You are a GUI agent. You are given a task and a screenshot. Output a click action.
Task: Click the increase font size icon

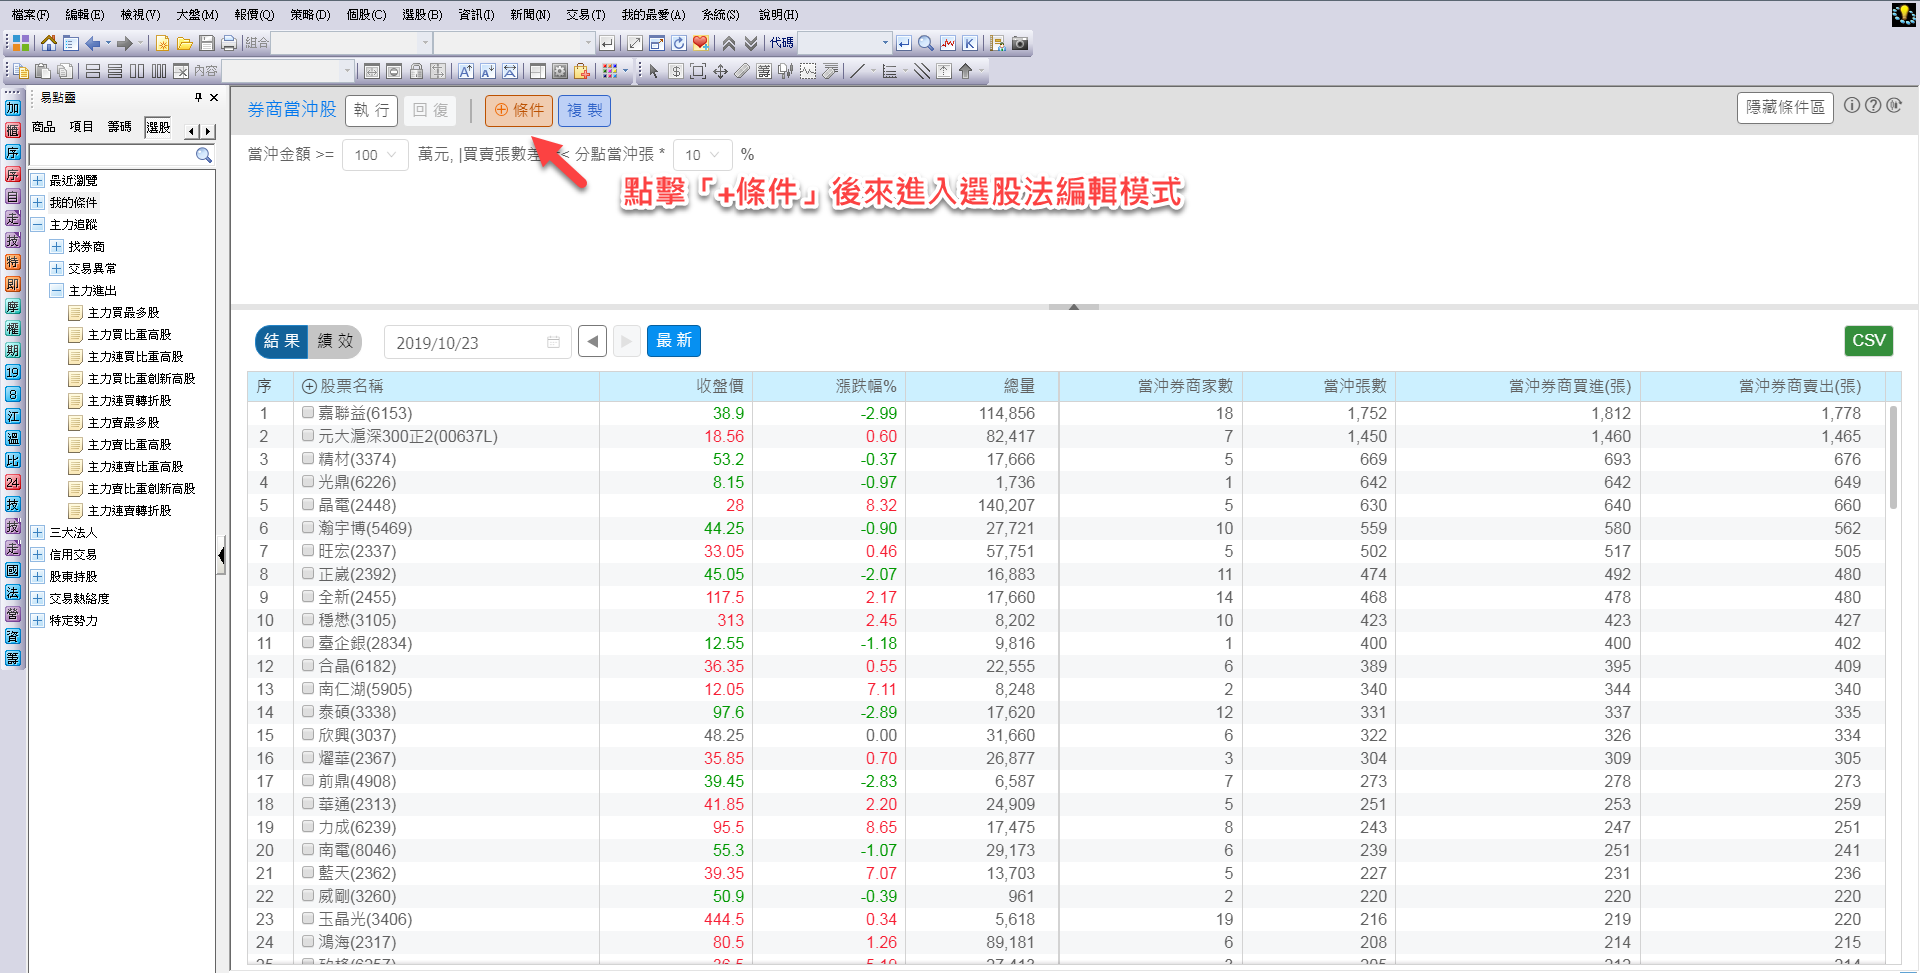pyautogui.click(x=466, y=71)
